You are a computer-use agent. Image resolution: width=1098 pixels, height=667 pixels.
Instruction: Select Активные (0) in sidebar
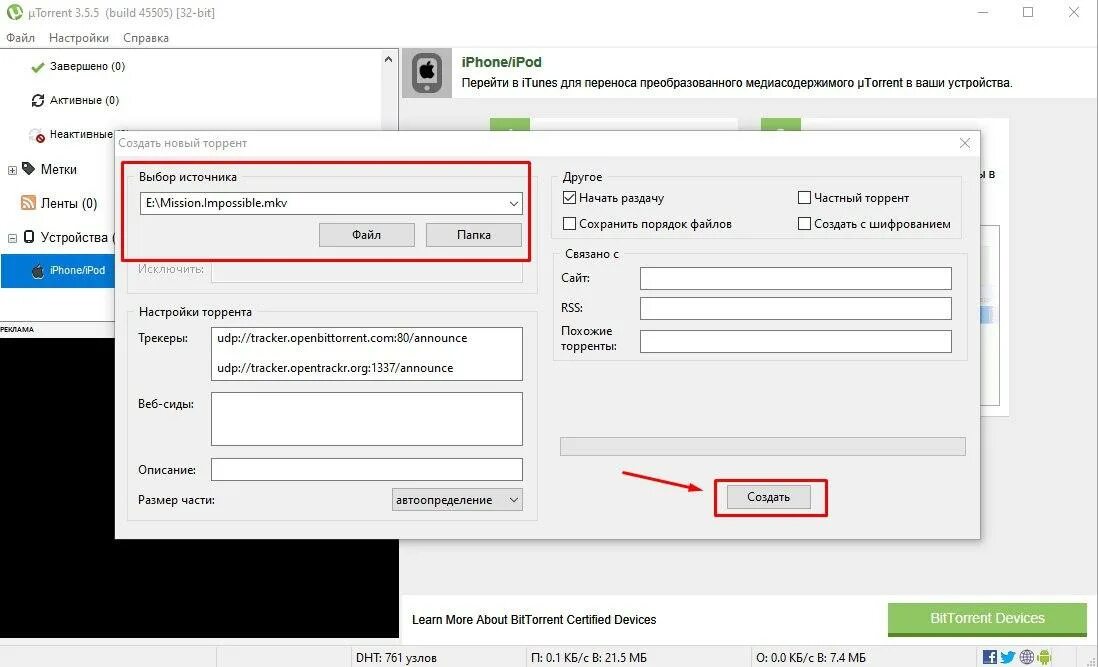(x=84, y=101)
